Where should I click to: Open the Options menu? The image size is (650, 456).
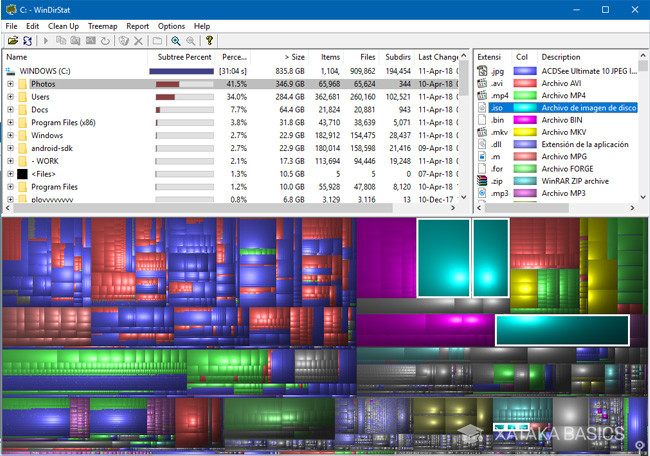click(171, 25)
